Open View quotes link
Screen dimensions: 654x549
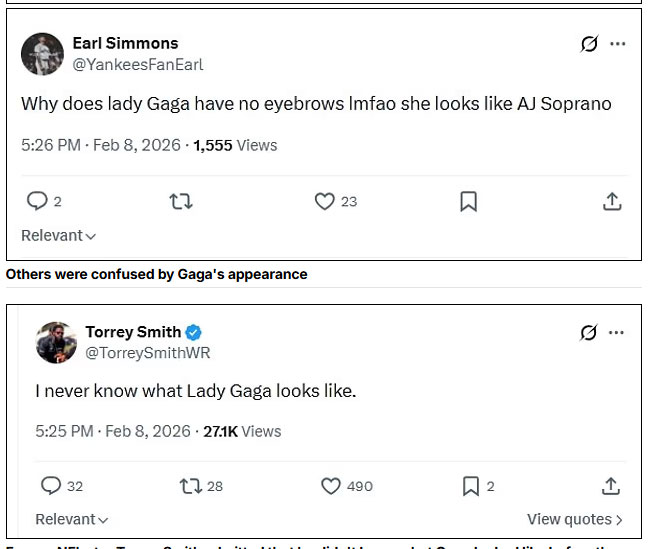pos(575,520)
